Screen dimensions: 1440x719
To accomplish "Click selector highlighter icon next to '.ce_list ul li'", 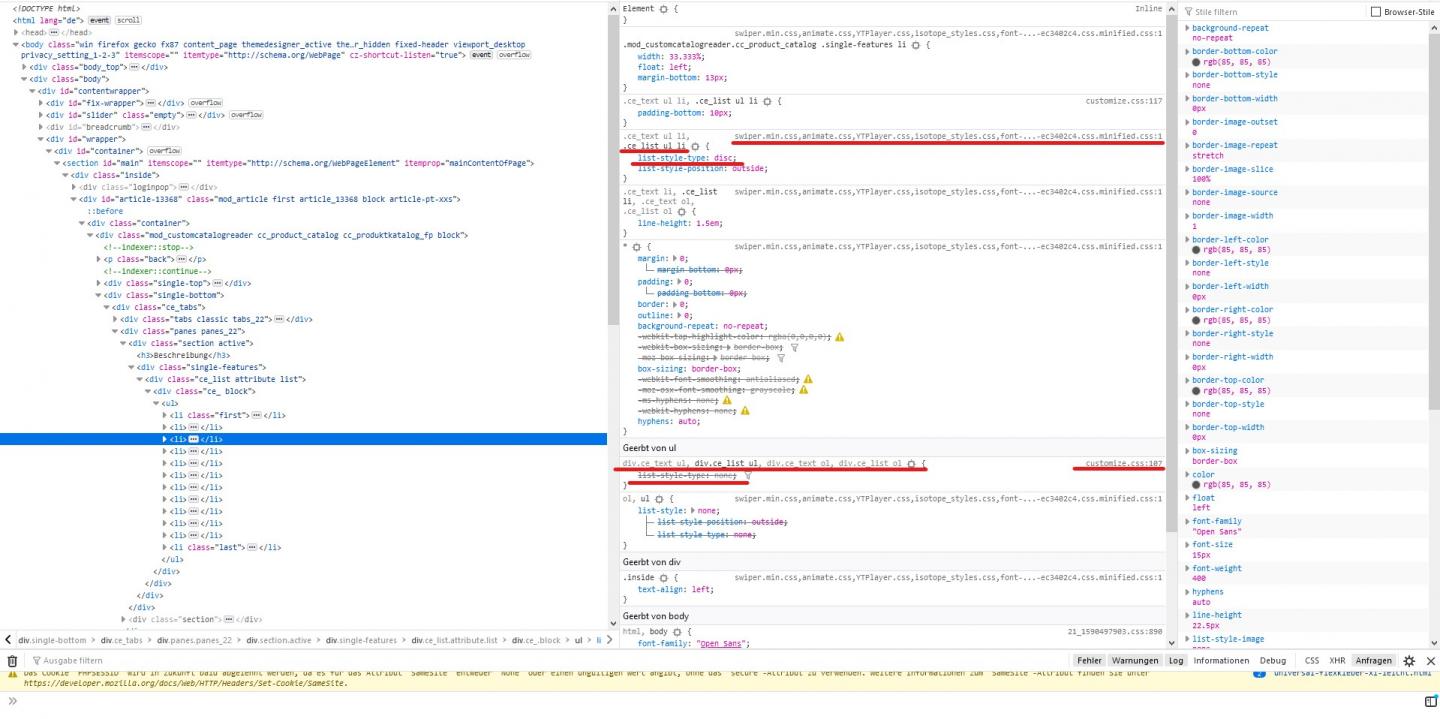I will [696, 146].
